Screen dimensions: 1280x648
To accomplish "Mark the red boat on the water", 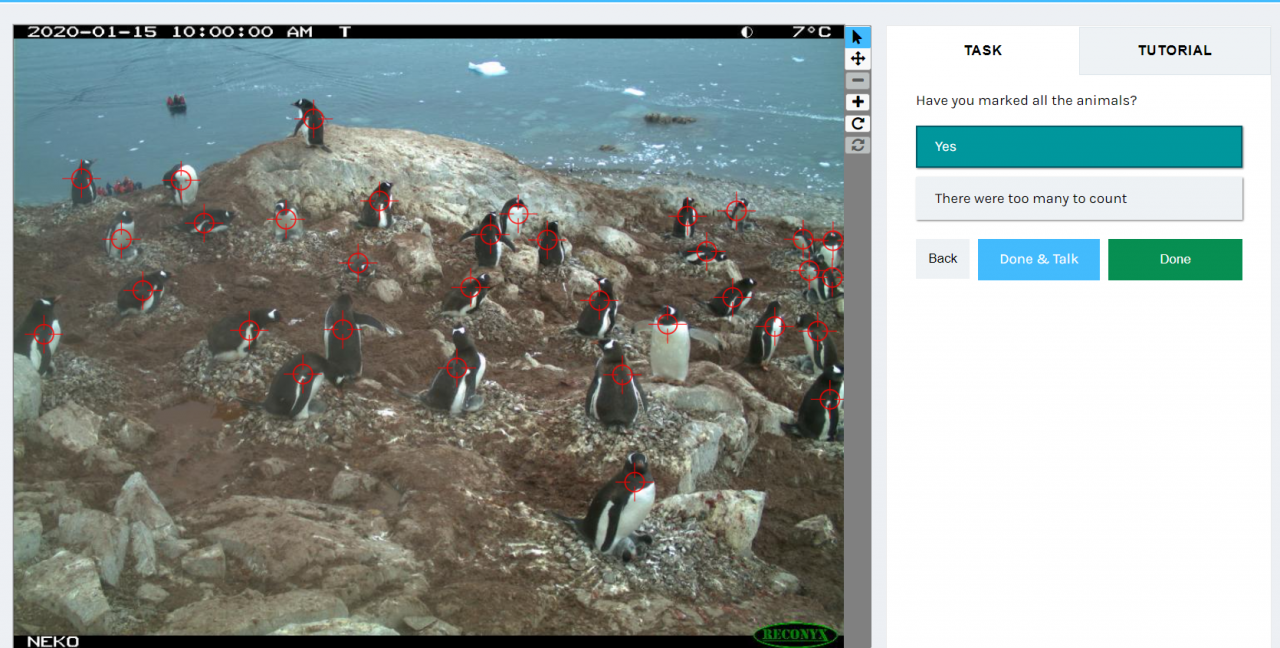I will pyautogui.click(x=177, y=103).
